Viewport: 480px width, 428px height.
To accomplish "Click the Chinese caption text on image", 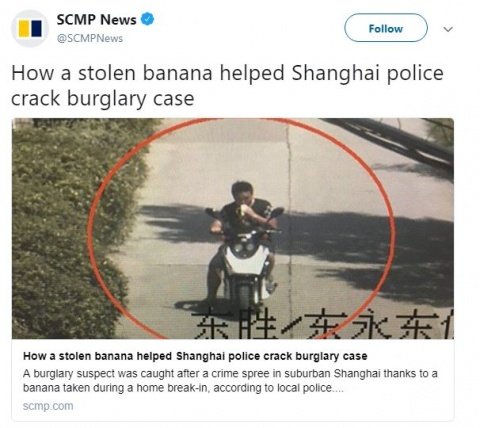I will tap(323, 323).
